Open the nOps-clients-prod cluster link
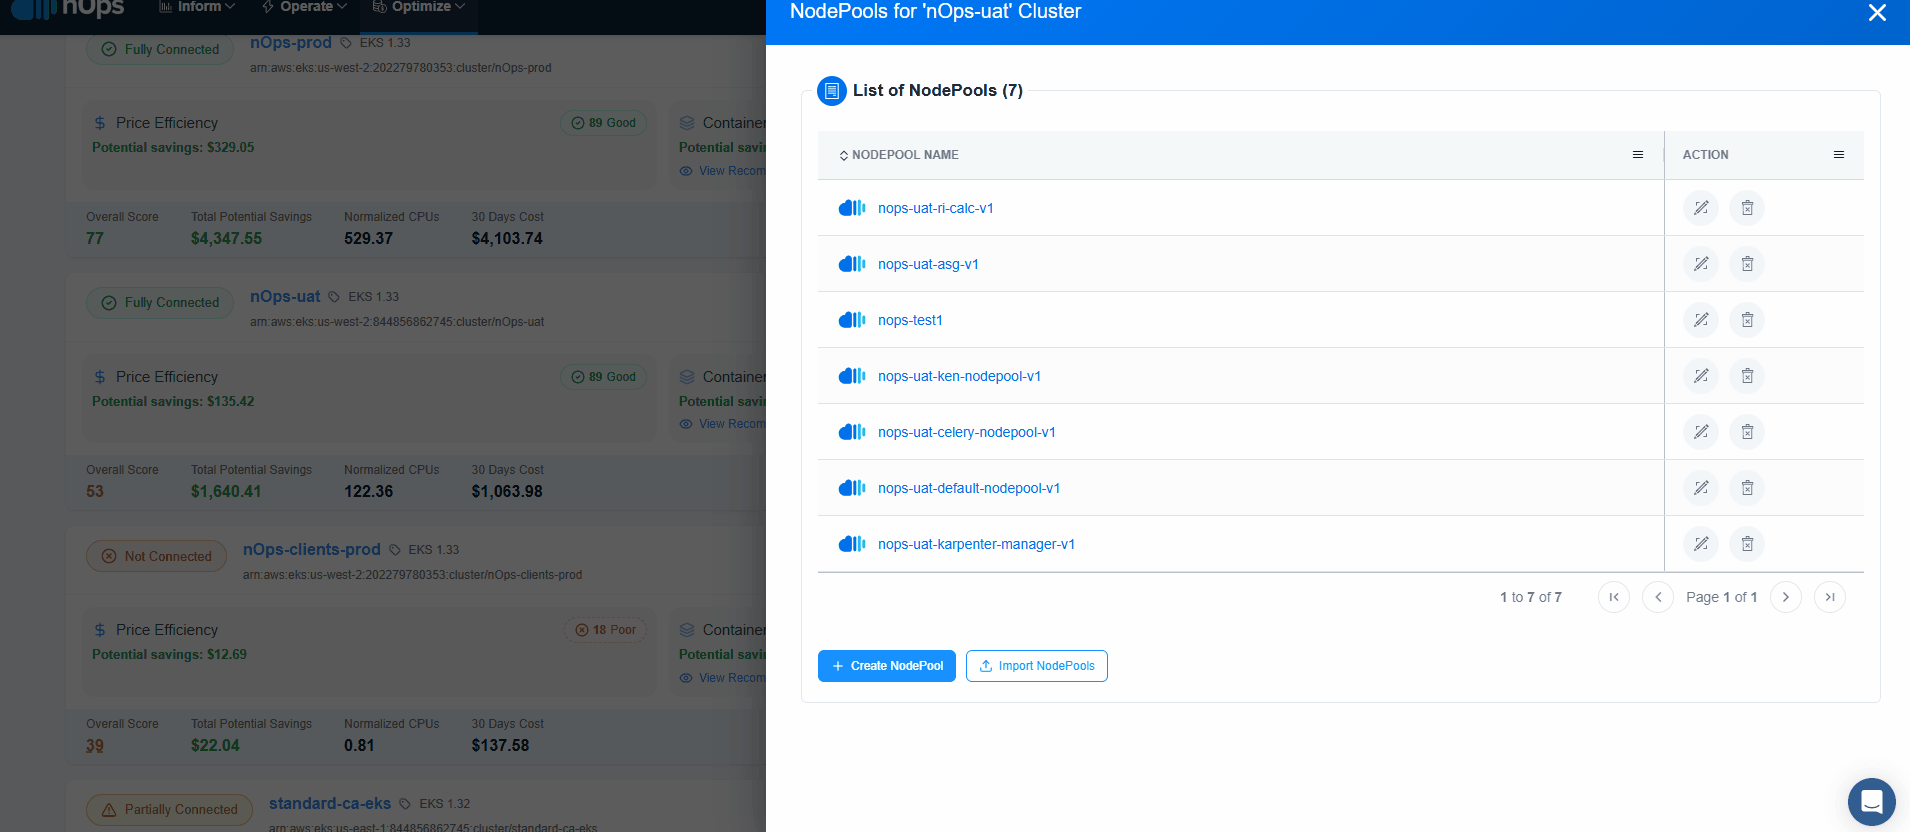1910x832 pixels. pos(312,550)
